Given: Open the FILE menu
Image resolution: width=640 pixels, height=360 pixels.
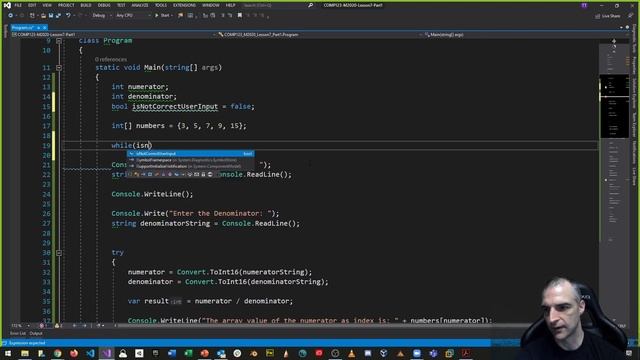Looking at the screenshot, I should pos(18,5).
